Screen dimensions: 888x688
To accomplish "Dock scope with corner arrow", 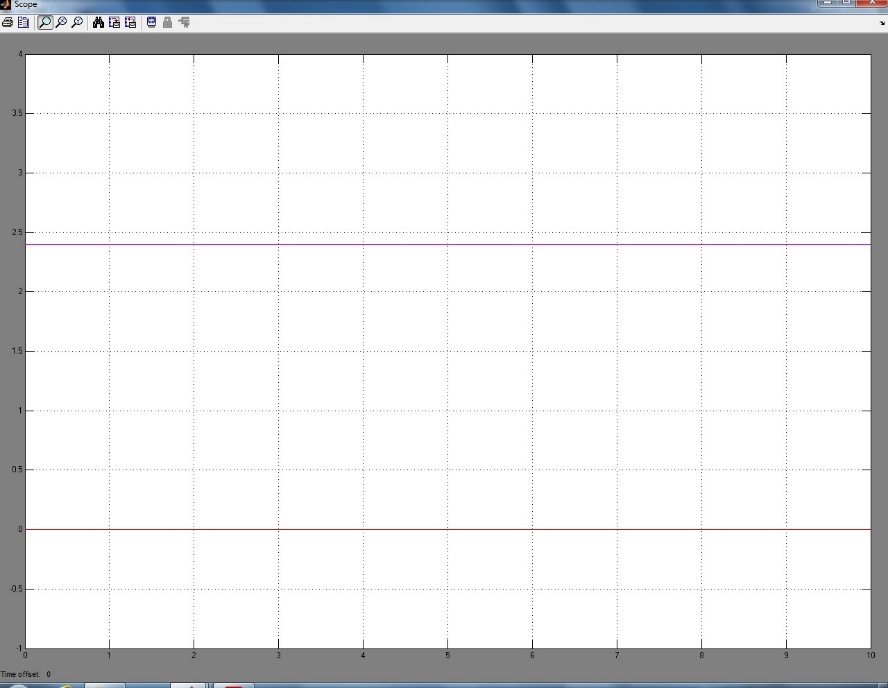I will pos(882,23).
